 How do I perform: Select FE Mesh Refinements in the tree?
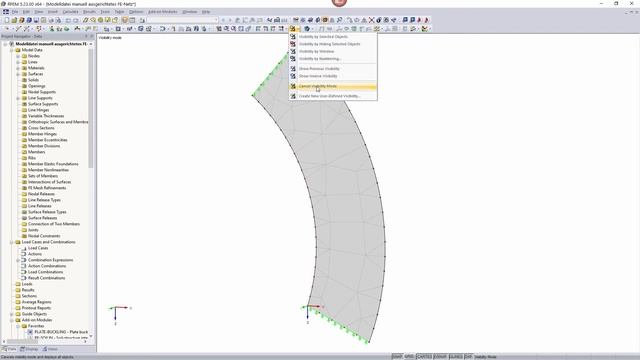pos(47,188)
